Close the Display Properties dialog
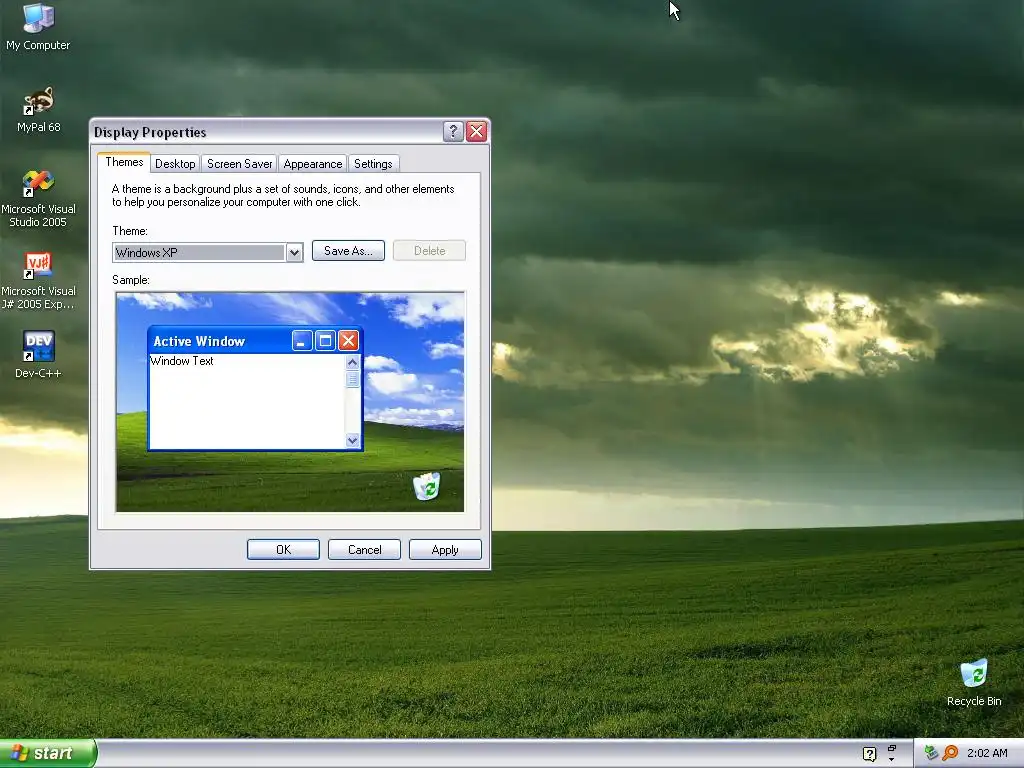This screenshot has width=1024, height=768. 477,131
